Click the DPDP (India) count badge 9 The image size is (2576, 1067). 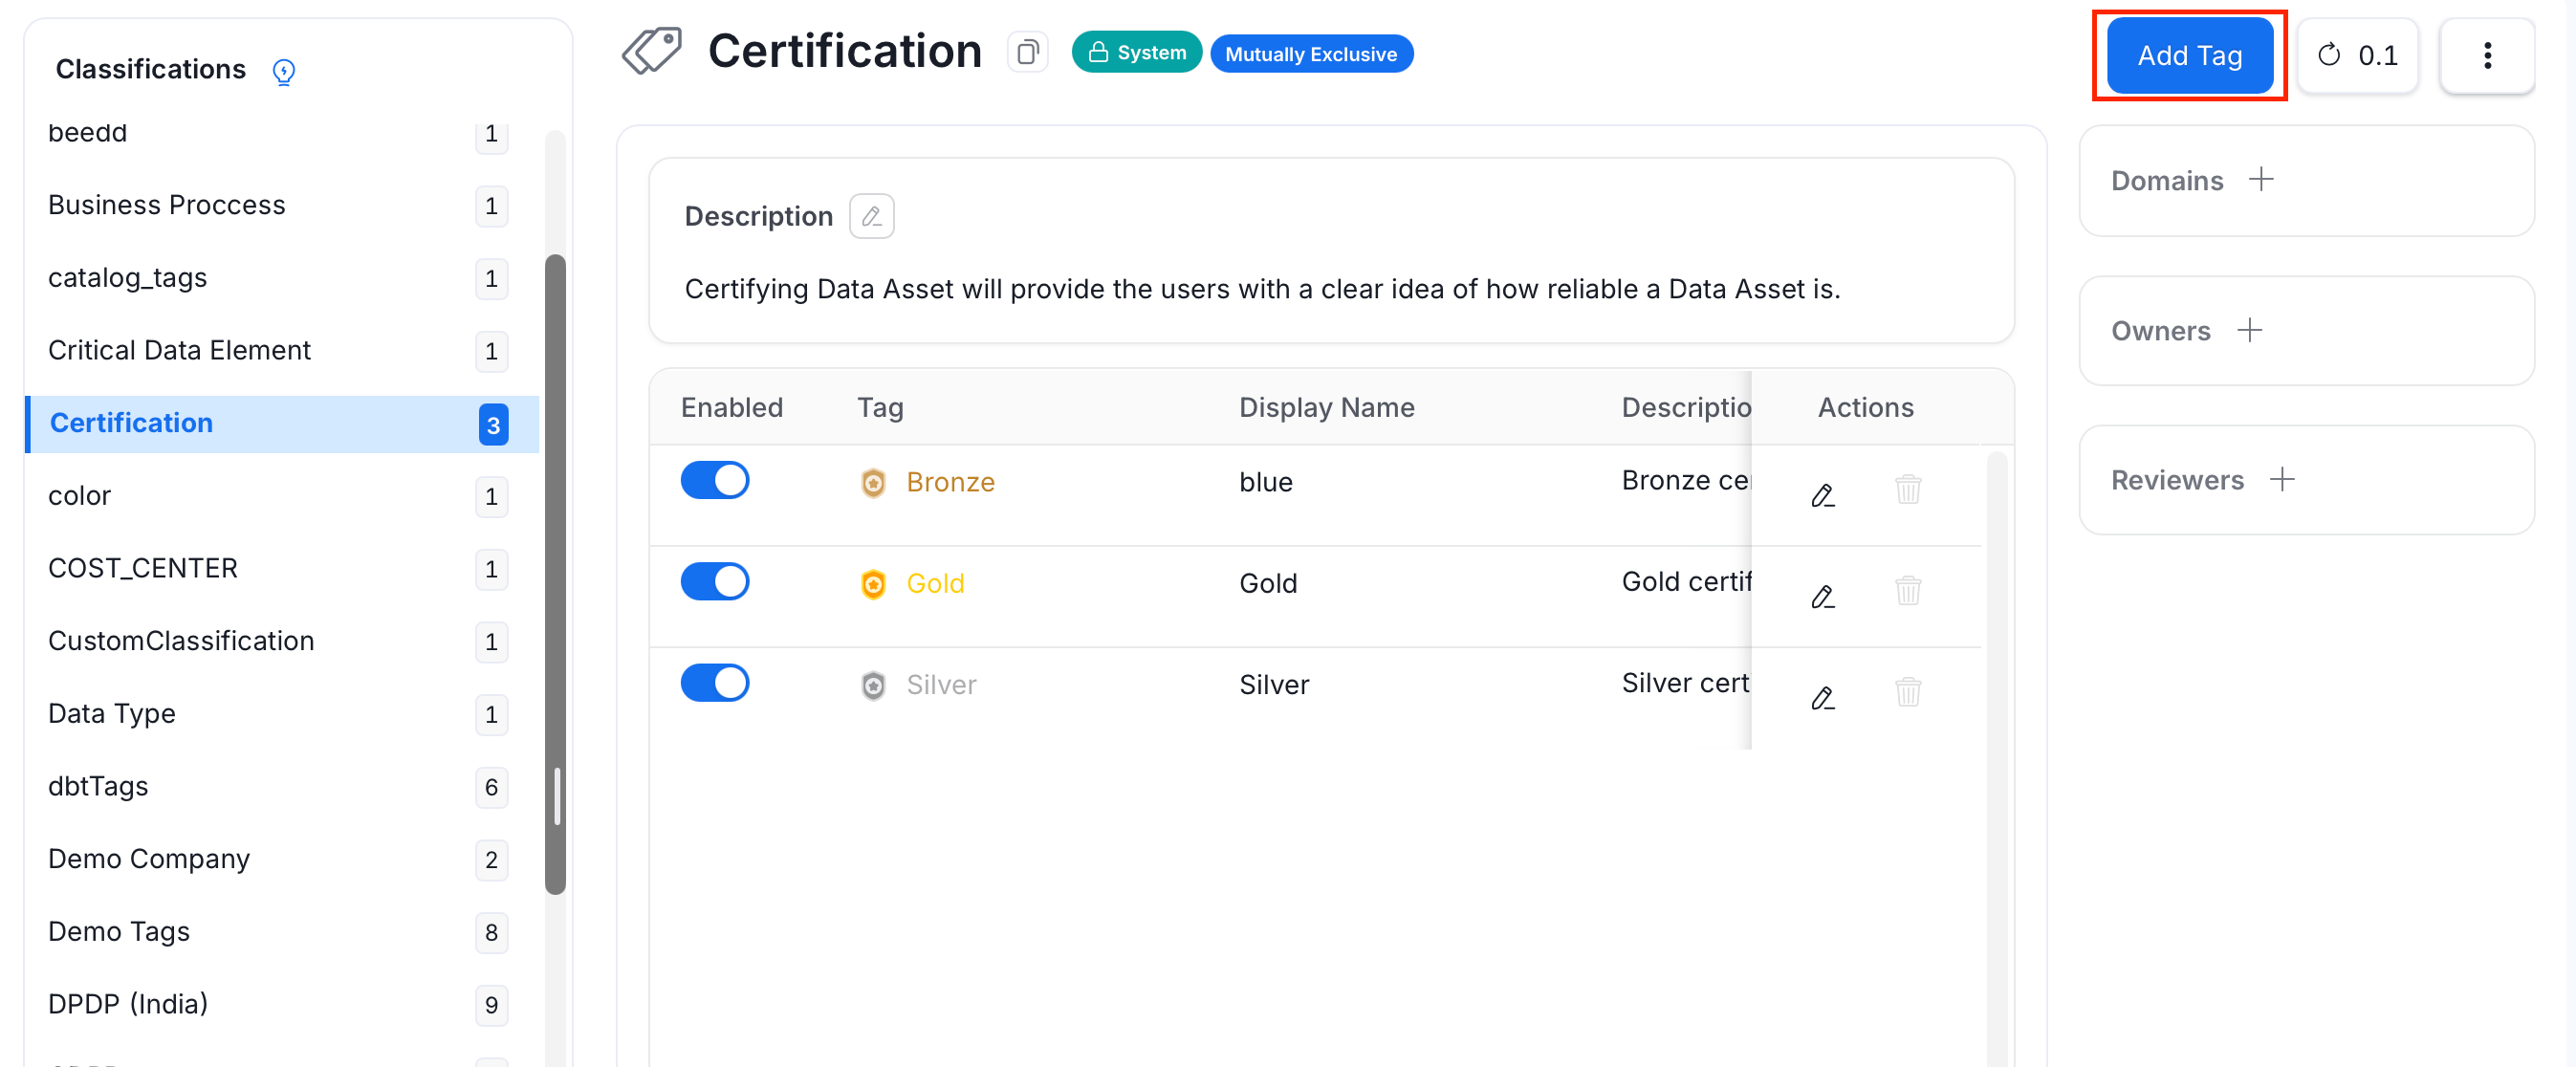(491, 1005)
